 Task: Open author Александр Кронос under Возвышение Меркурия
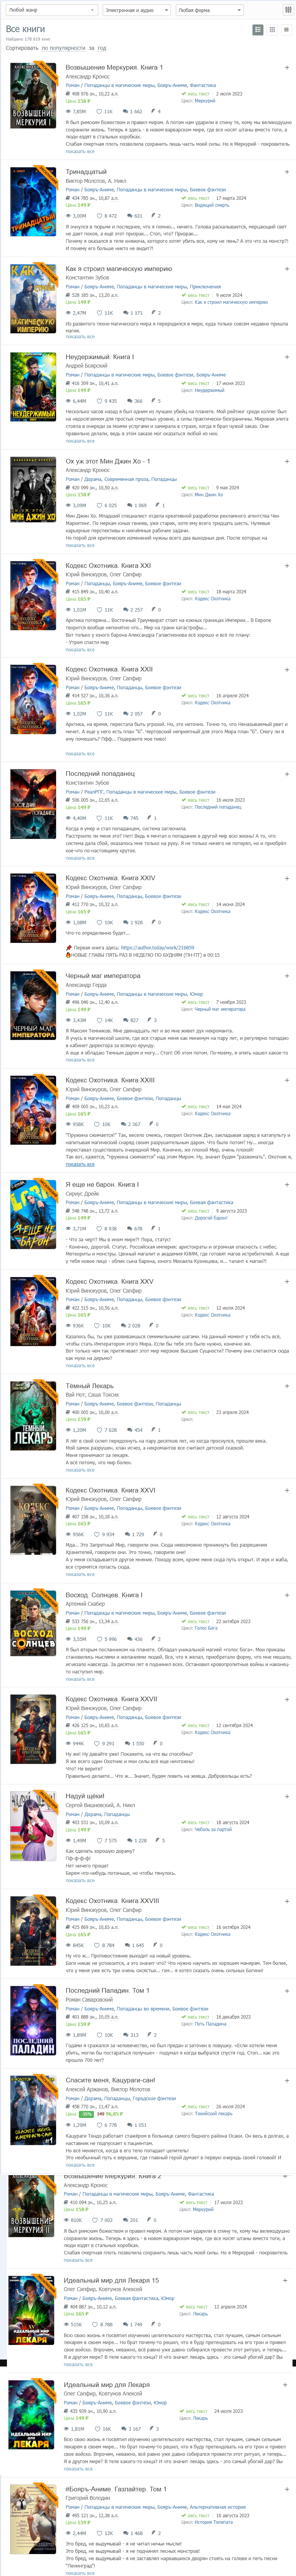(x=88, y=77)
